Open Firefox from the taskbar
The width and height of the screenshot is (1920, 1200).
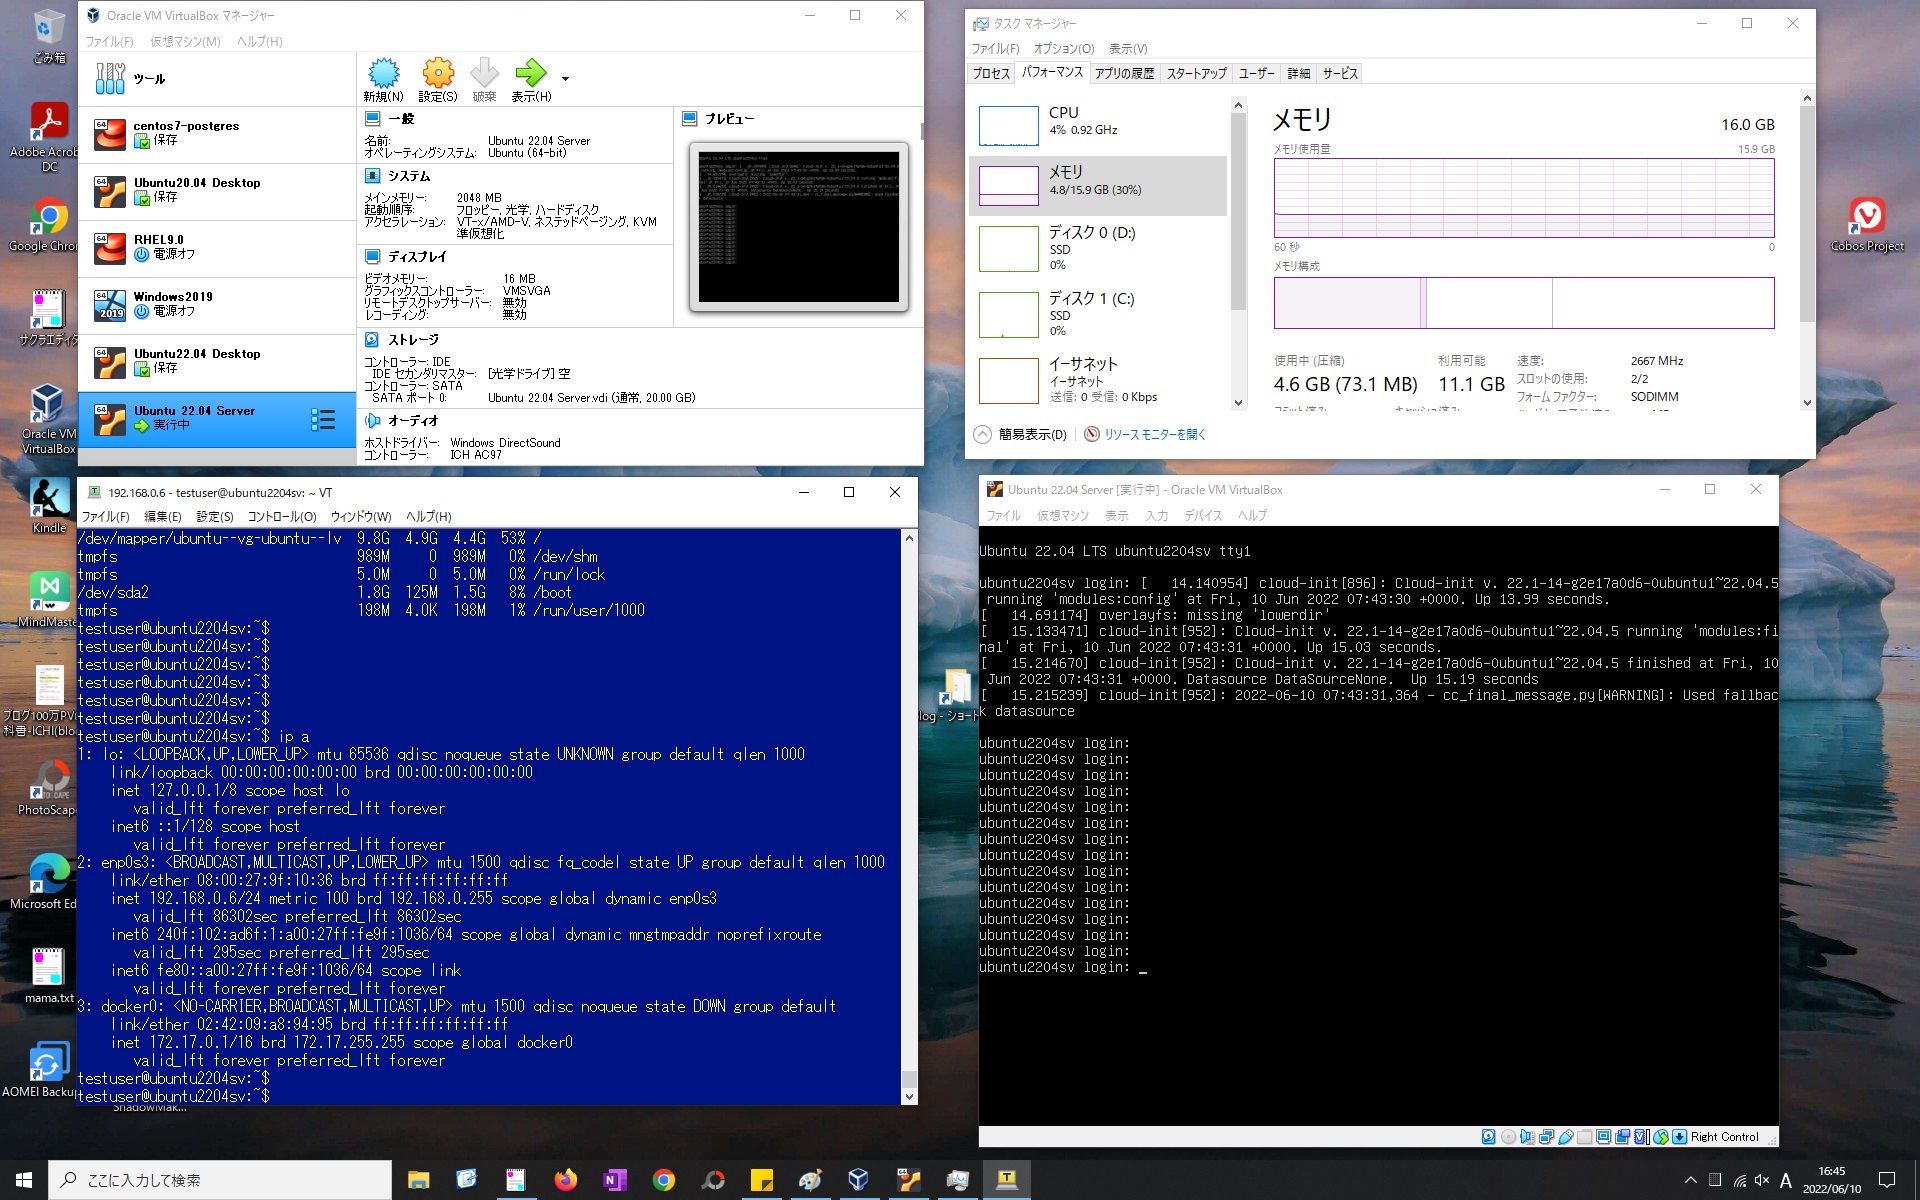click(x=565, y=1180)
